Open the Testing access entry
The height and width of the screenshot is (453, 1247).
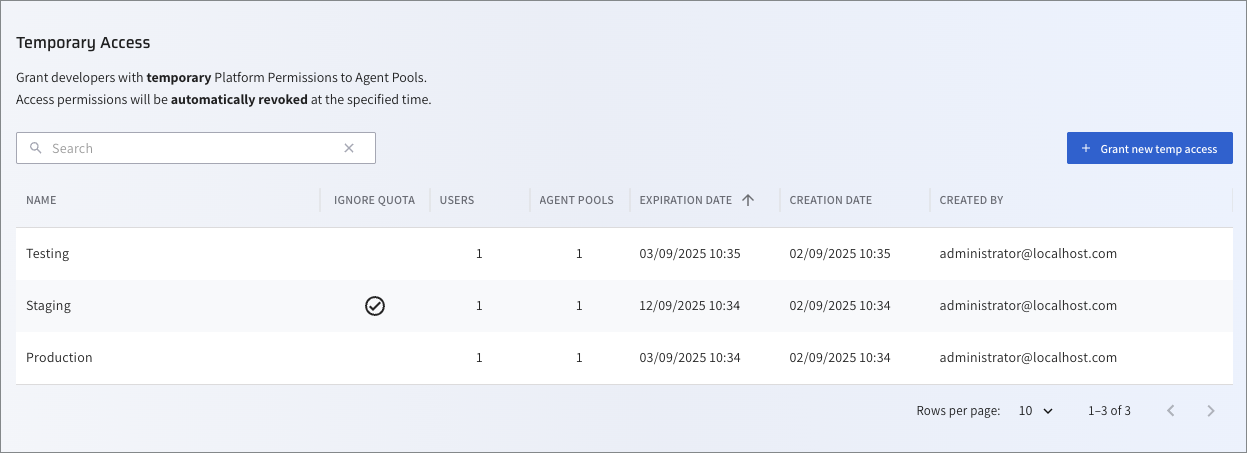coord(48,254)
